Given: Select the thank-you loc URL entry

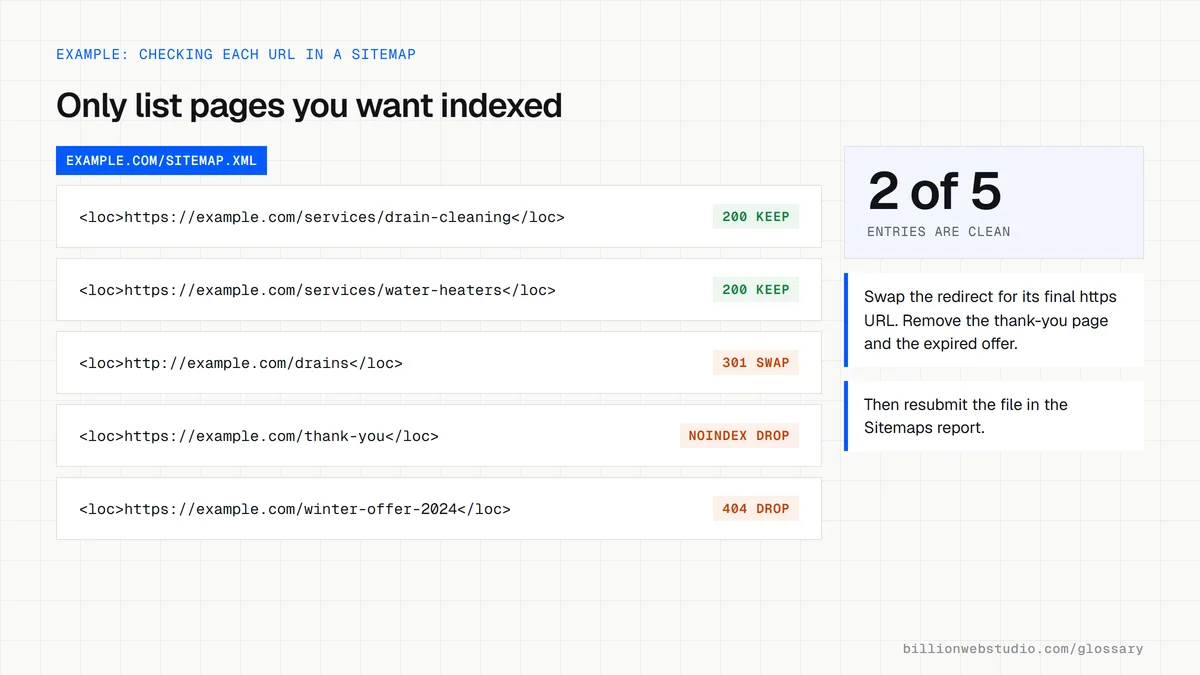Looking at the screenshot, I should (x=439, y=435).
